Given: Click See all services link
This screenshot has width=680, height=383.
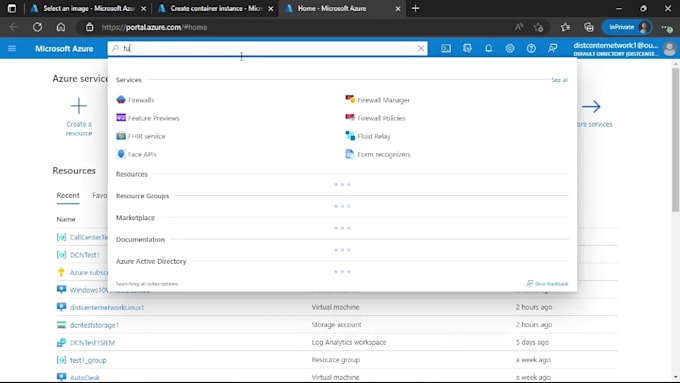Looking at the screenshot, I should 559,80.
